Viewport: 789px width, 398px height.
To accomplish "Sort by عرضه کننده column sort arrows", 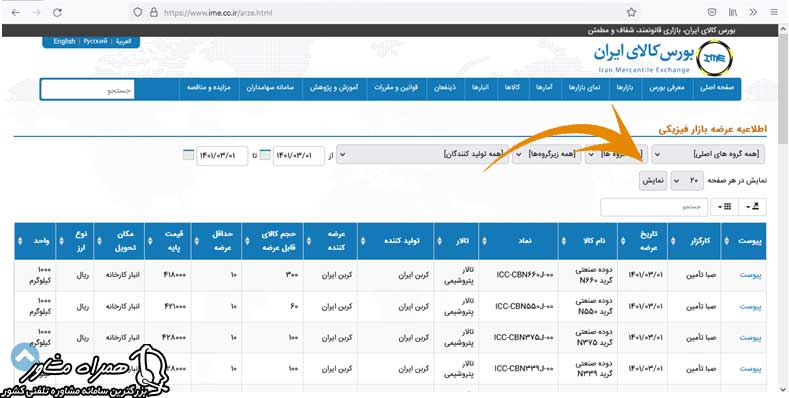I will point(308,241).
